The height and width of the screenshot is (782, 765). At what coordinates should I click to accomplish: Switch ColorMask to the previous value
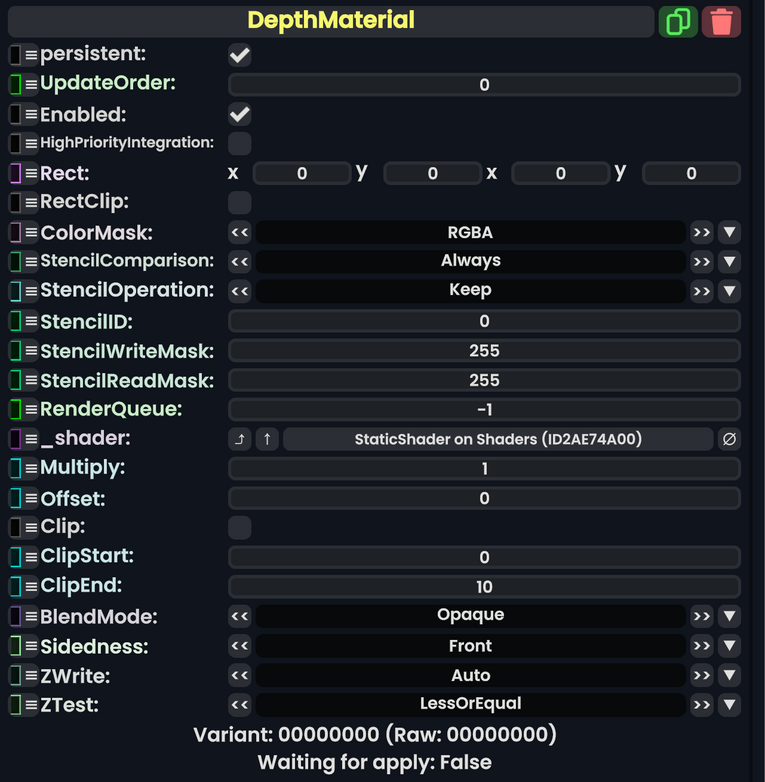tap(240, 233)
